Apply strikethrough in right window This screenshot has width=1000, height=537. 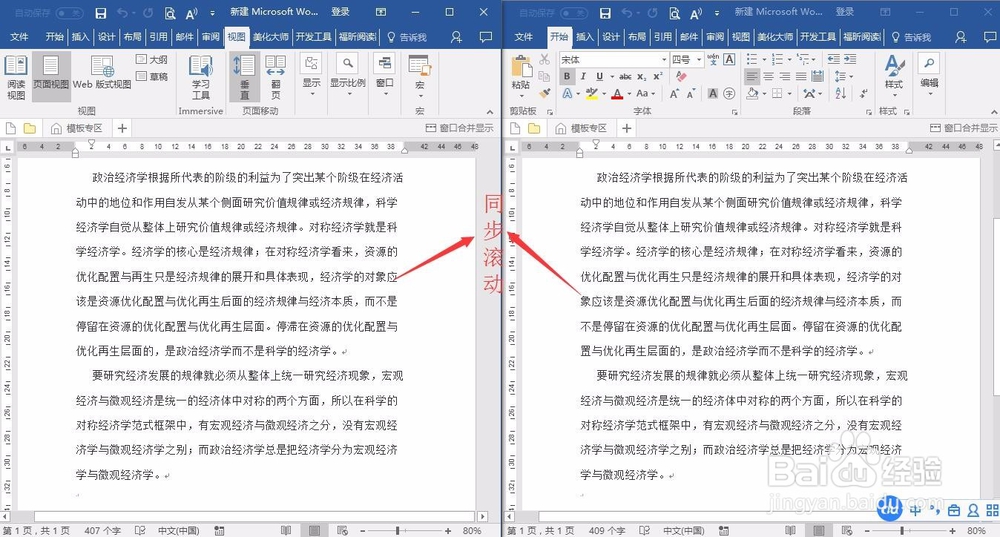click(625, 77)
